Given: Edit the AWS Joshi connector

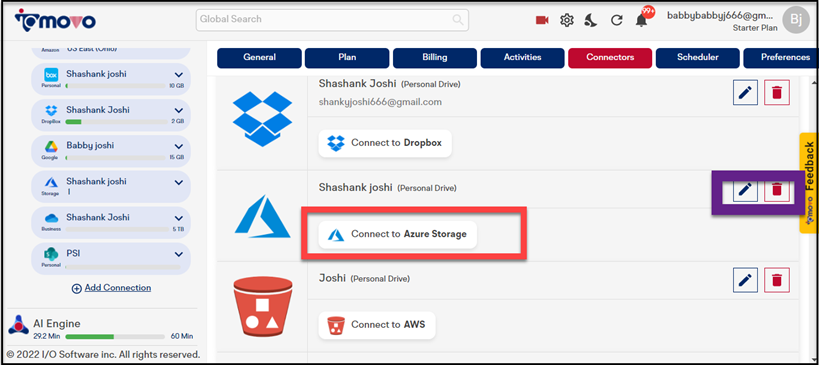Looking at the screenshot, I should click(x=745, y=280).
